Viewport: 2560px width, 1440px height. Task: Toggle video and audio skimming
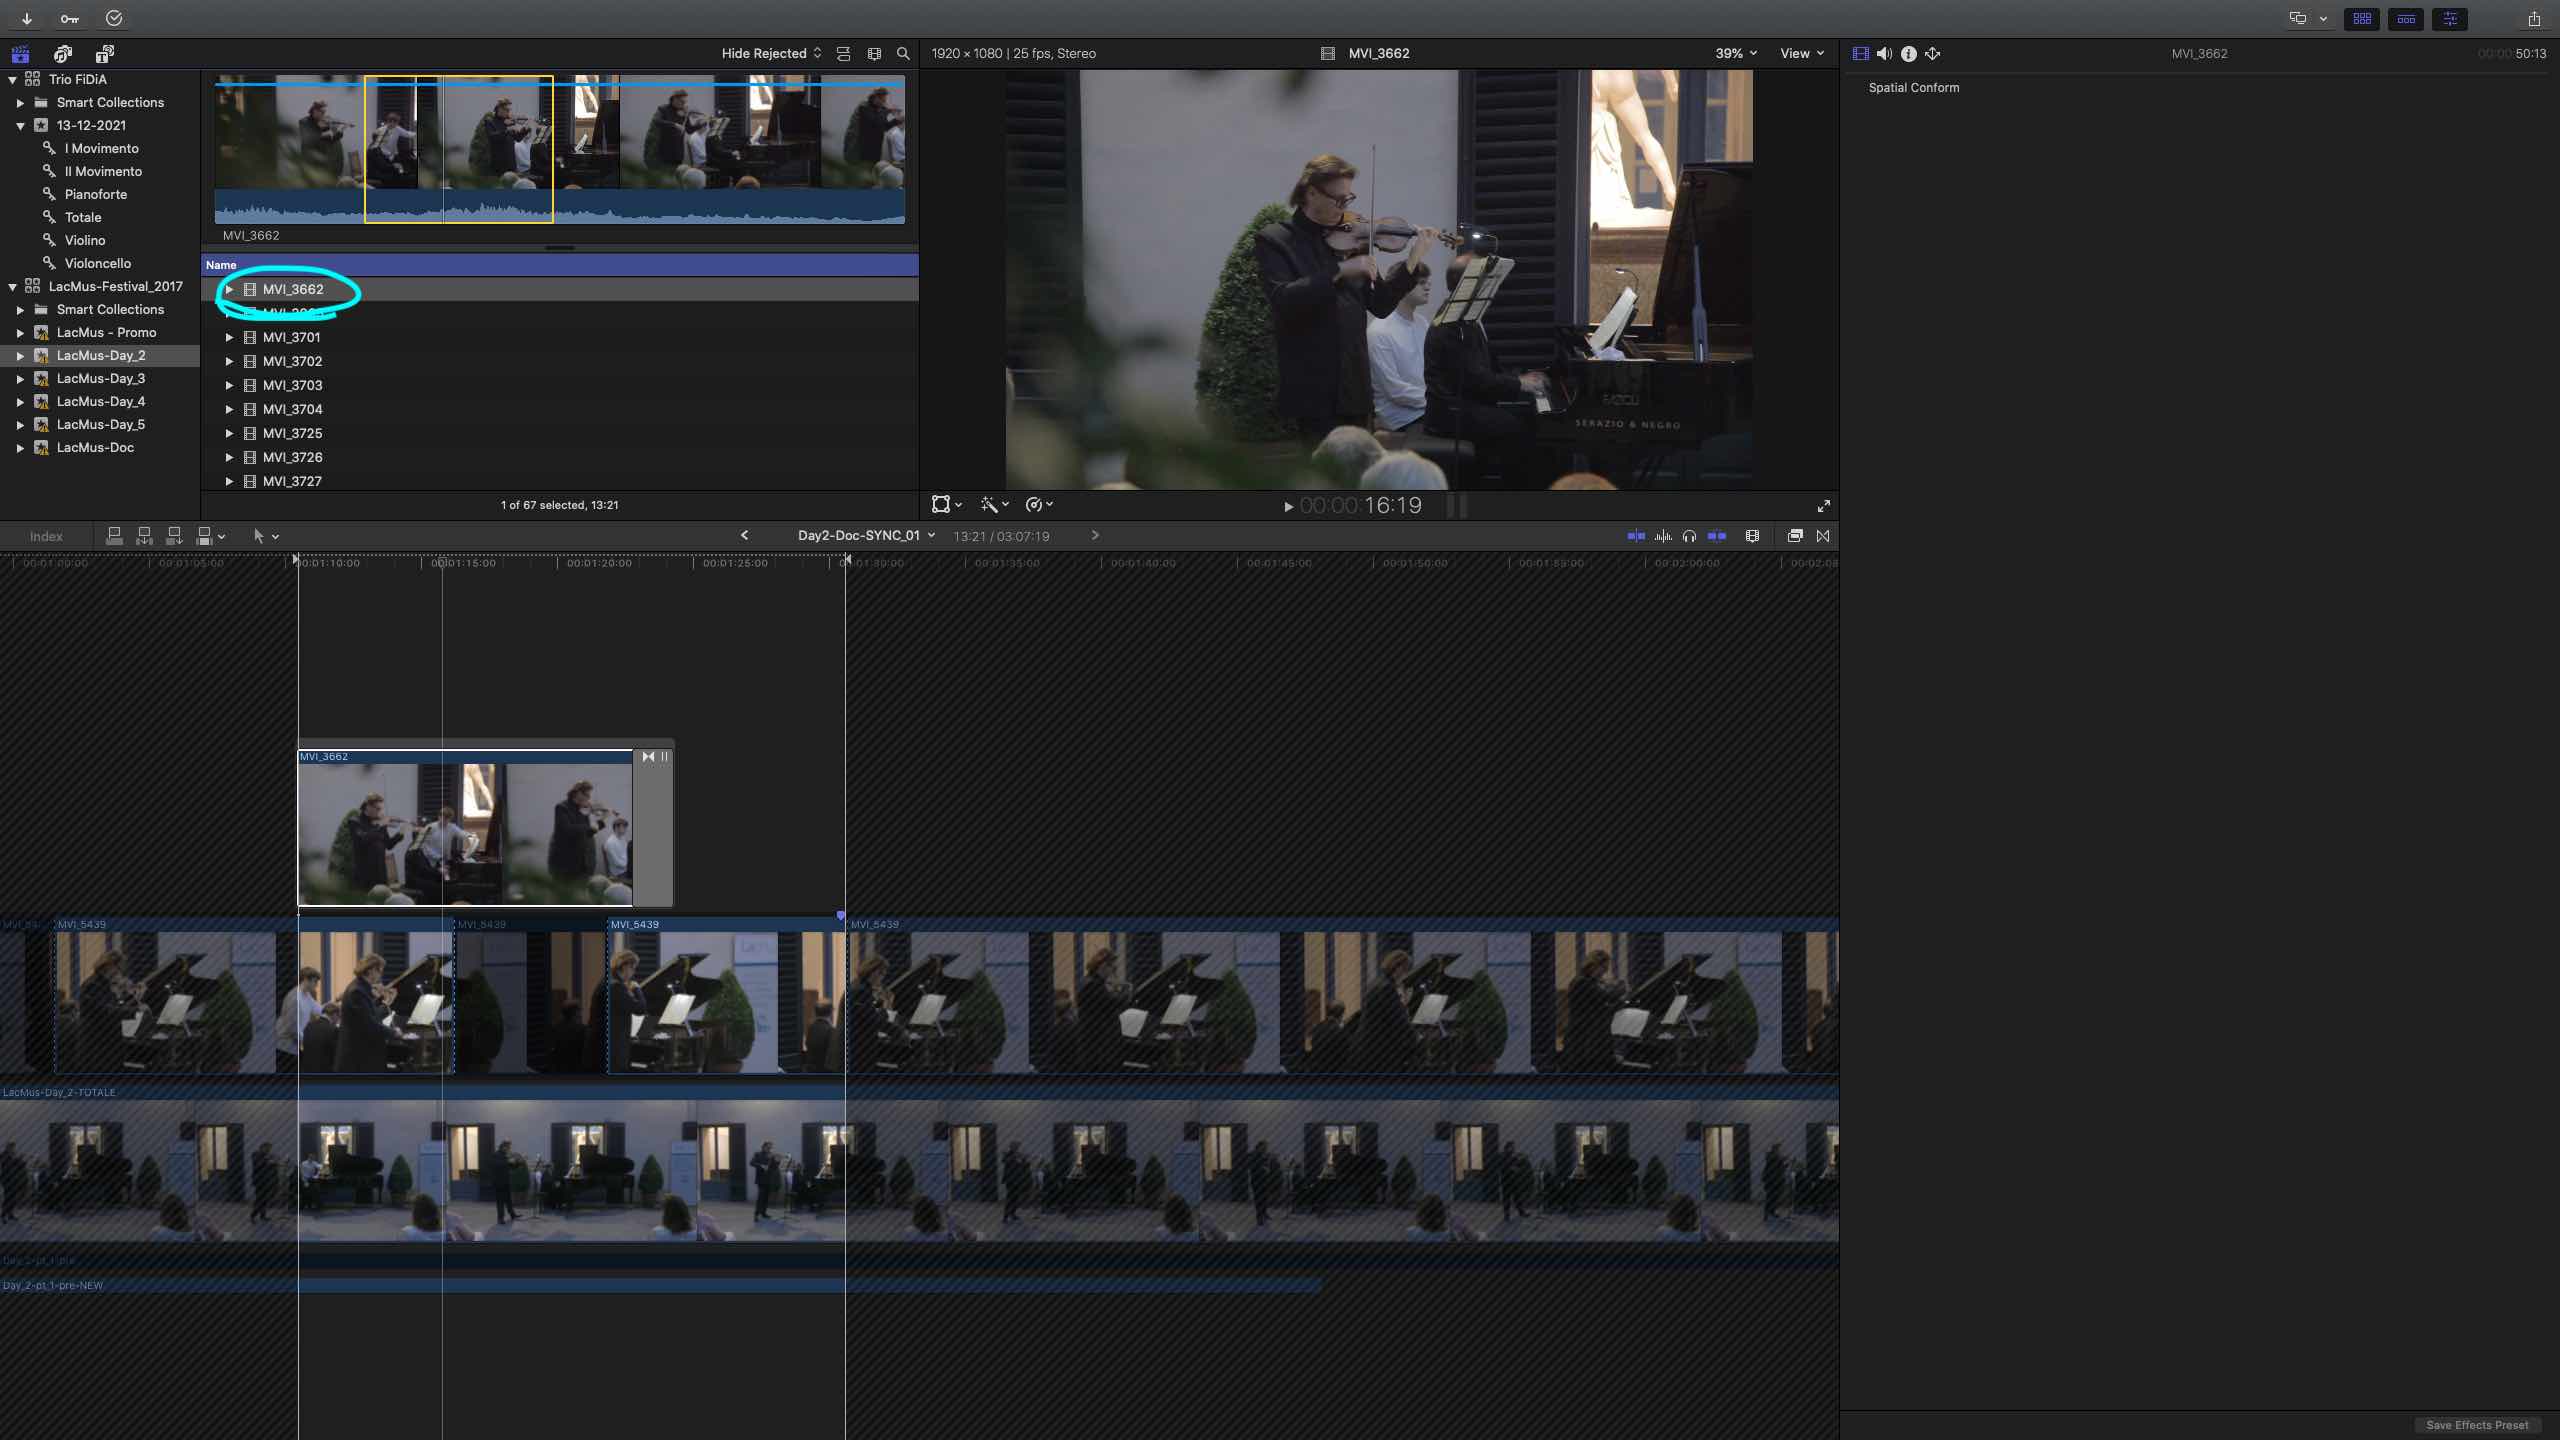pos(1636,536)
